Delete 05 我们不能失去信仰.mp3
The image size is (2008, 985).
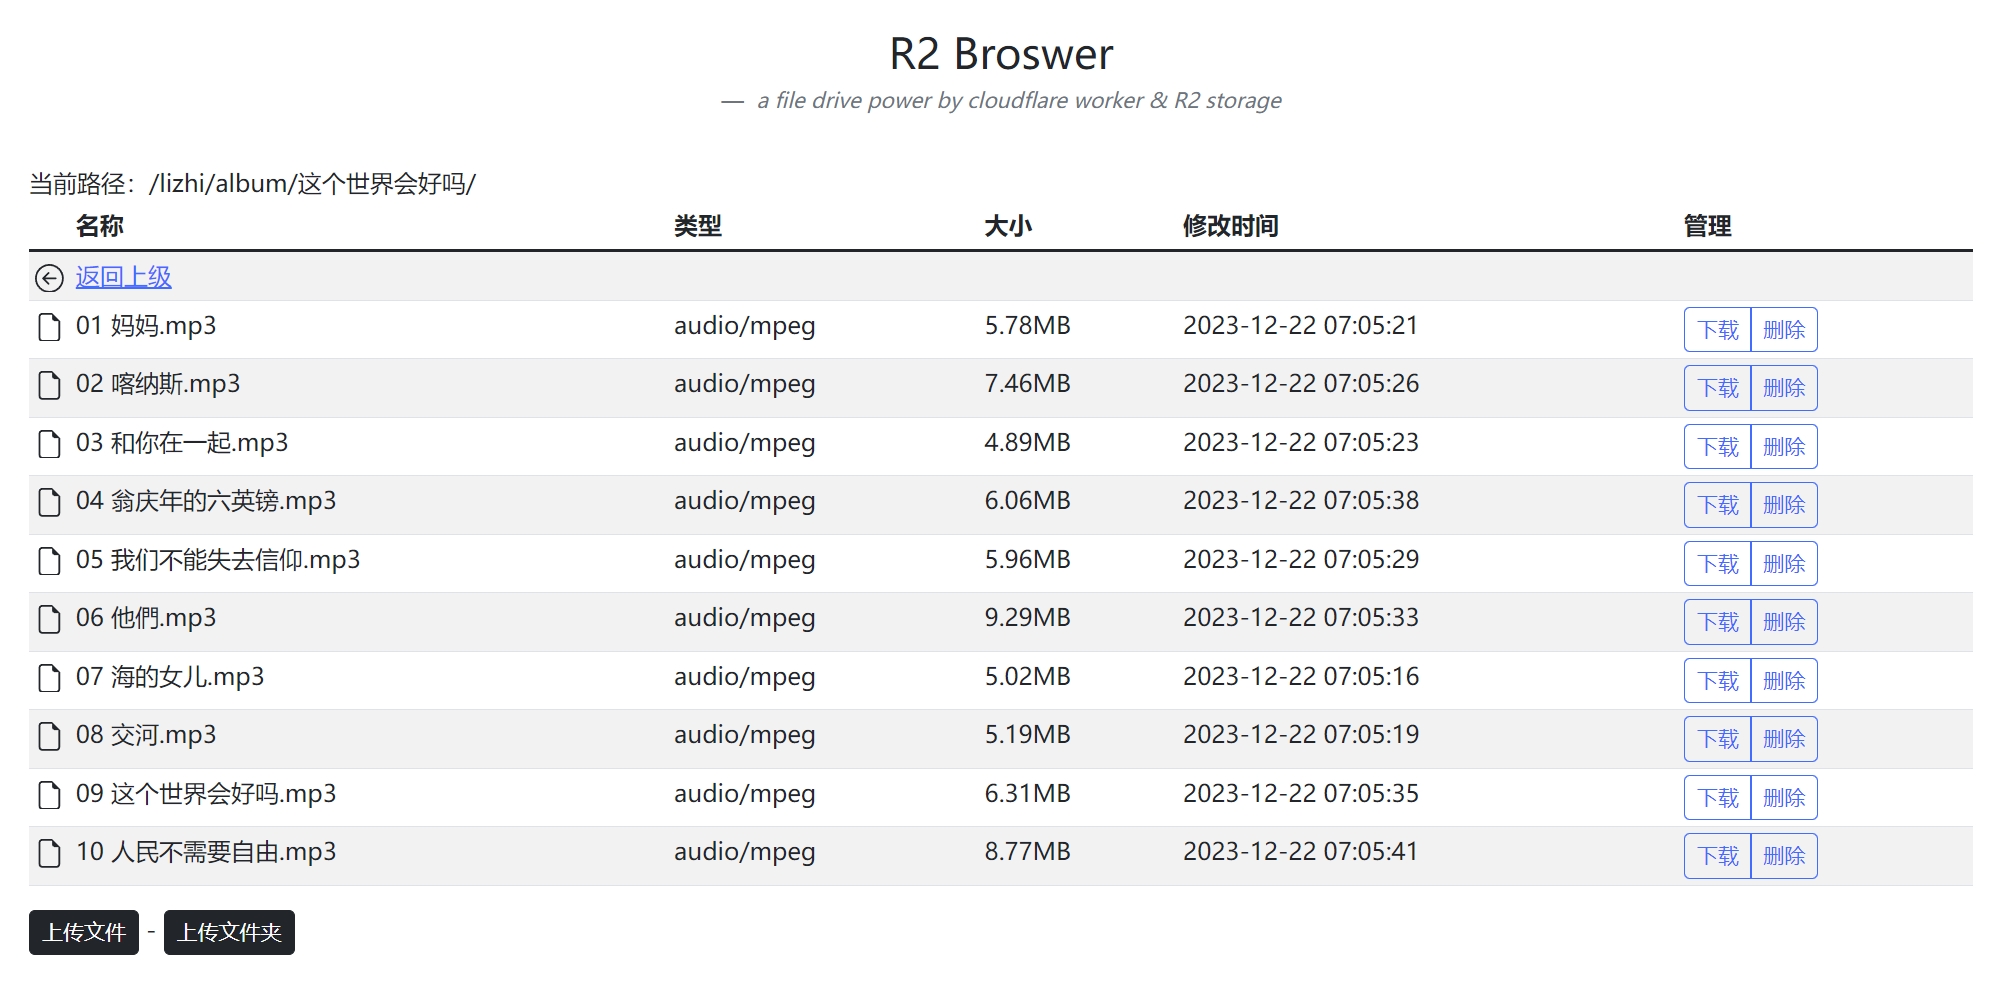(1784, 564)
